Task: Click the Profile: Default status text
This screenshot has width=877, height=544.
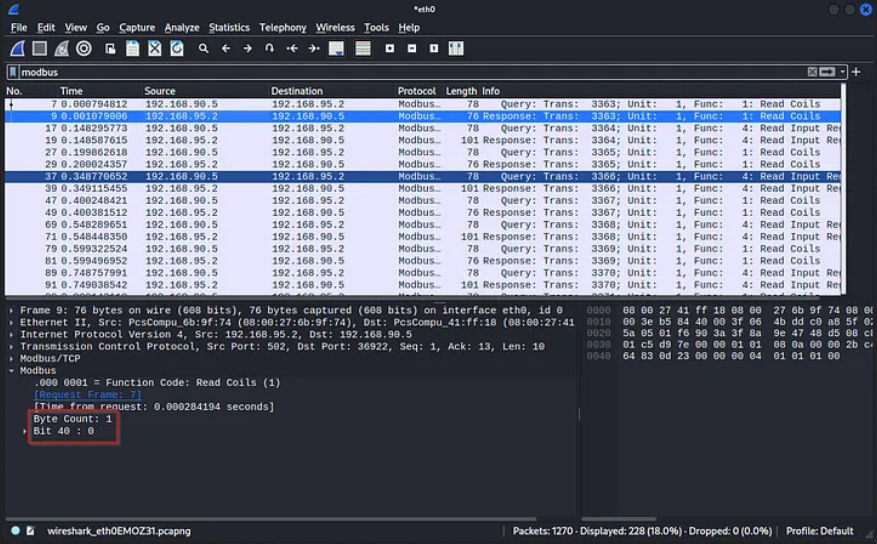Action: coord(819,531)
